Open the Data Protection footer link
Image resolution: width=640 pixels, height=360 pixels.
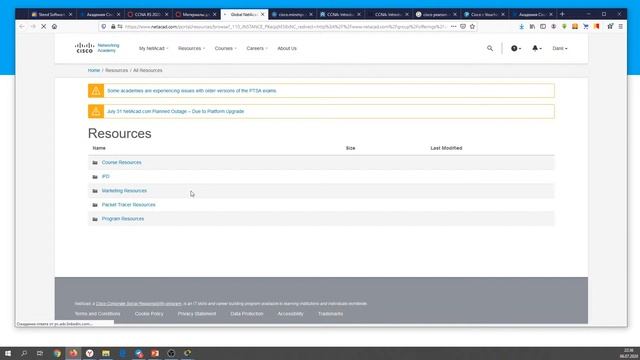pyautogui.click(x=247, y=314)
